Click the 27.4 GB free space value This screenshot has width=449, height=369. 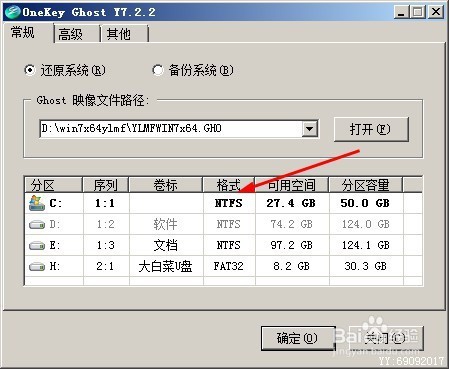pos(291,203)
